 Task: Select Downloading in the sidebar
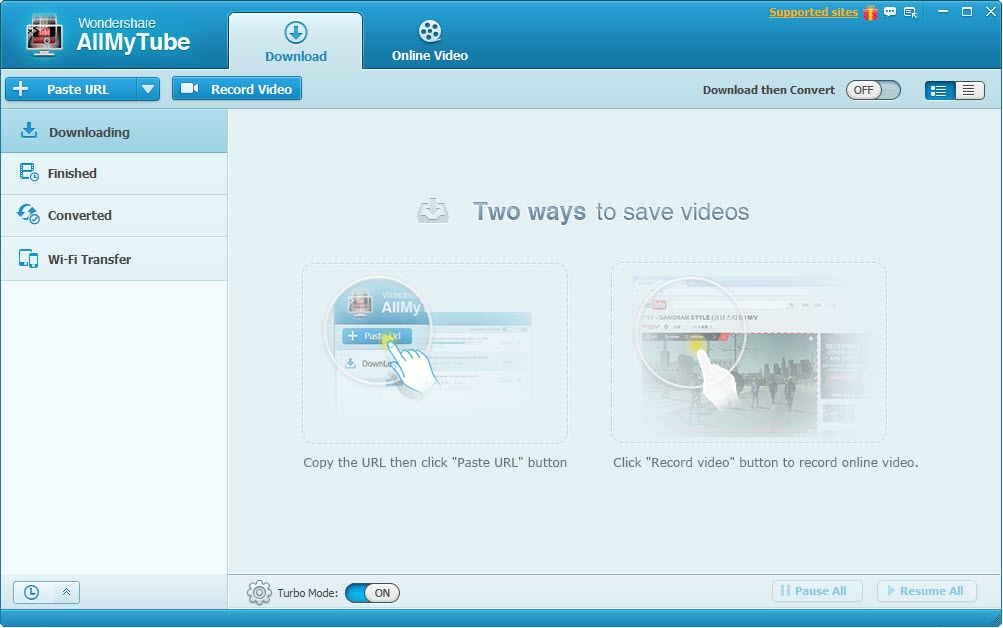(114, 132)
